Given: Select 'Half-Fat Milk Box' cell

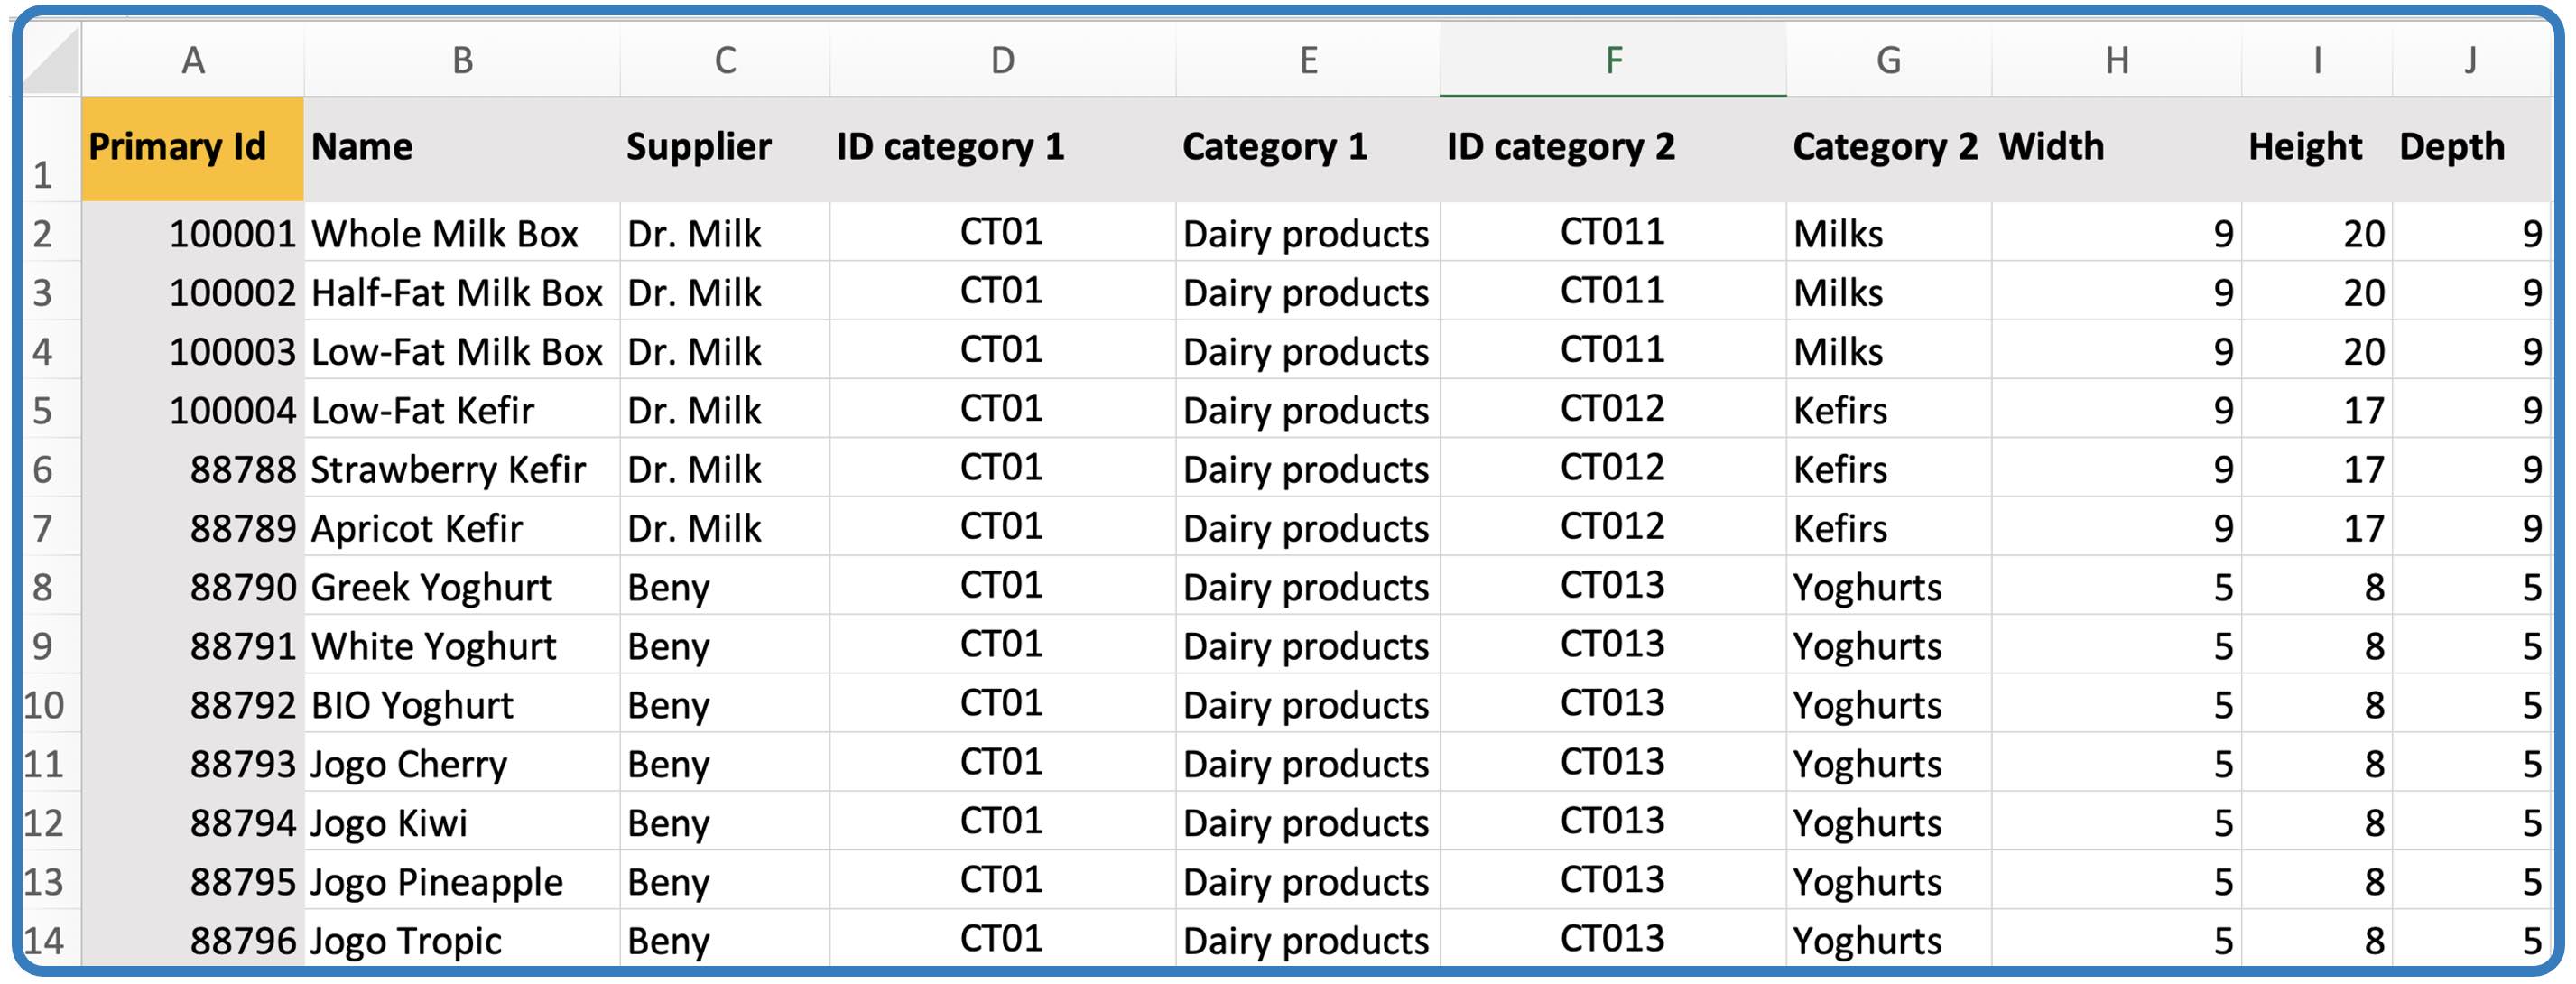Looking at the screenshot, I should (462, 291).
